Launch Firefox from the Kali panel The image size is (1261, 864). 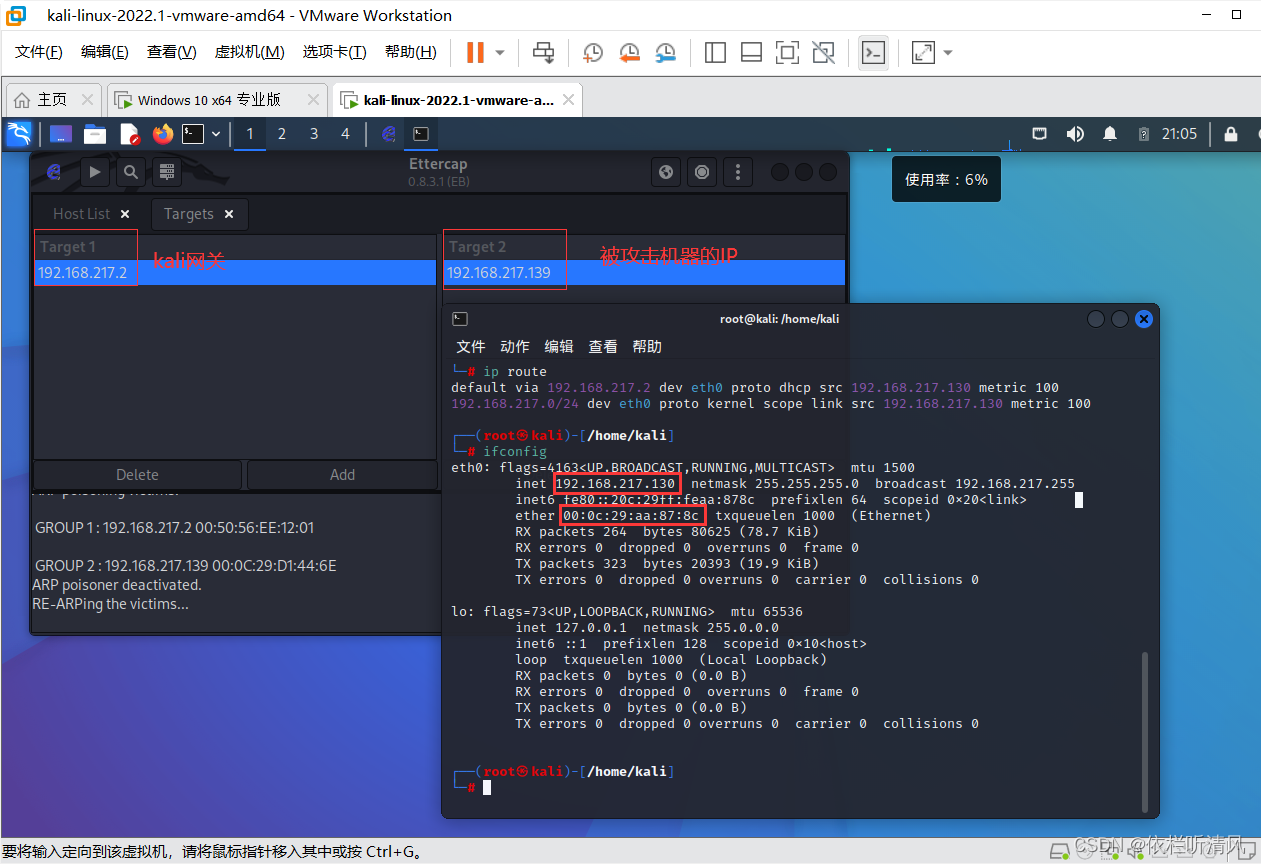click(x=162, y=133)
